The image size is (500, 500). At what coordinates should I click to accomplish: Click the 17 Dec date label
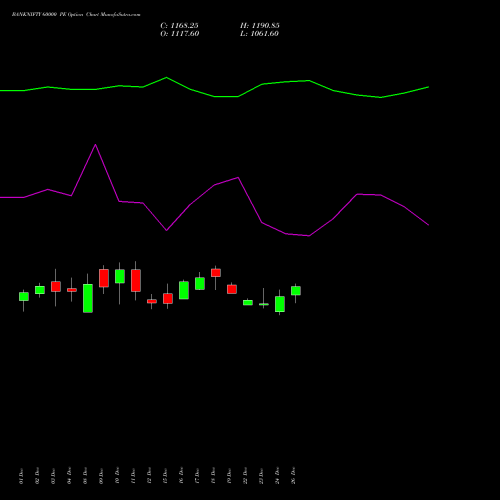tap(197, 476)
